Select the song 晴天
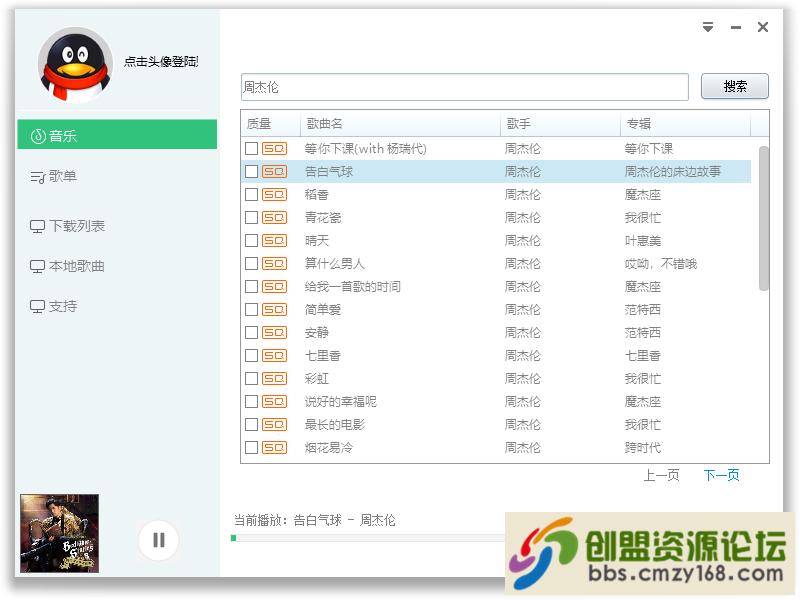 pos(317,240)
